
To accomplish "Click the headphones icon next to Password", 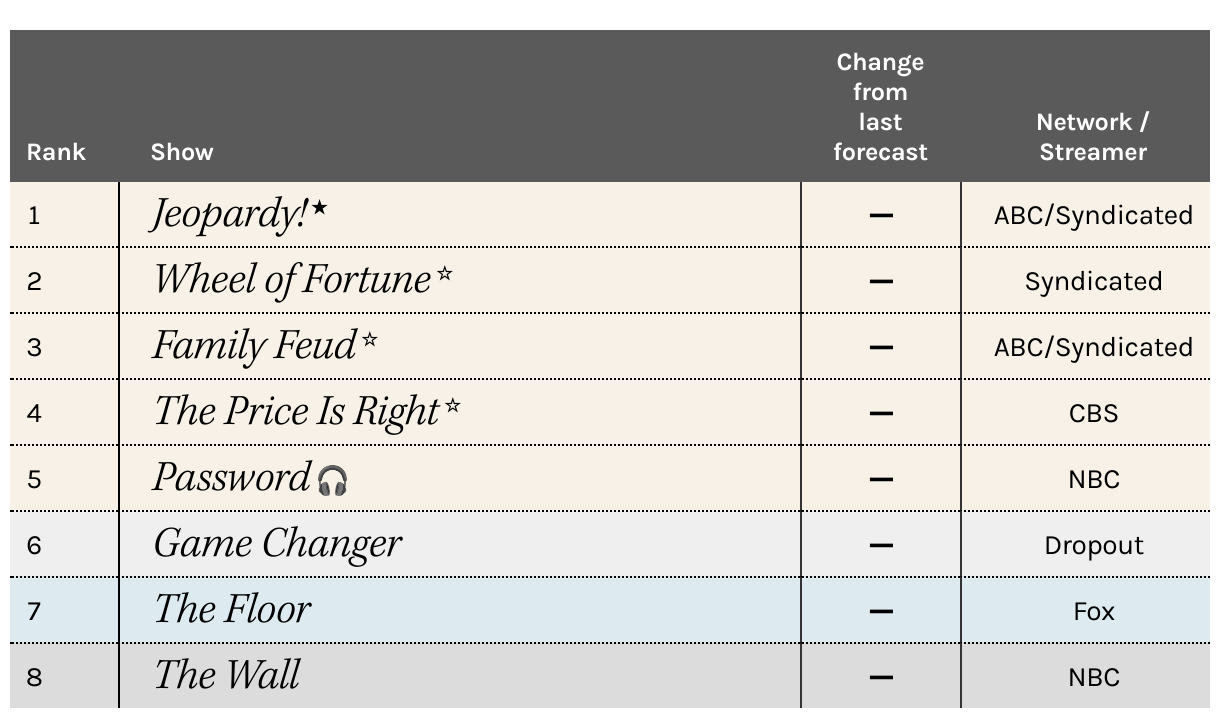I will [332, 481].
